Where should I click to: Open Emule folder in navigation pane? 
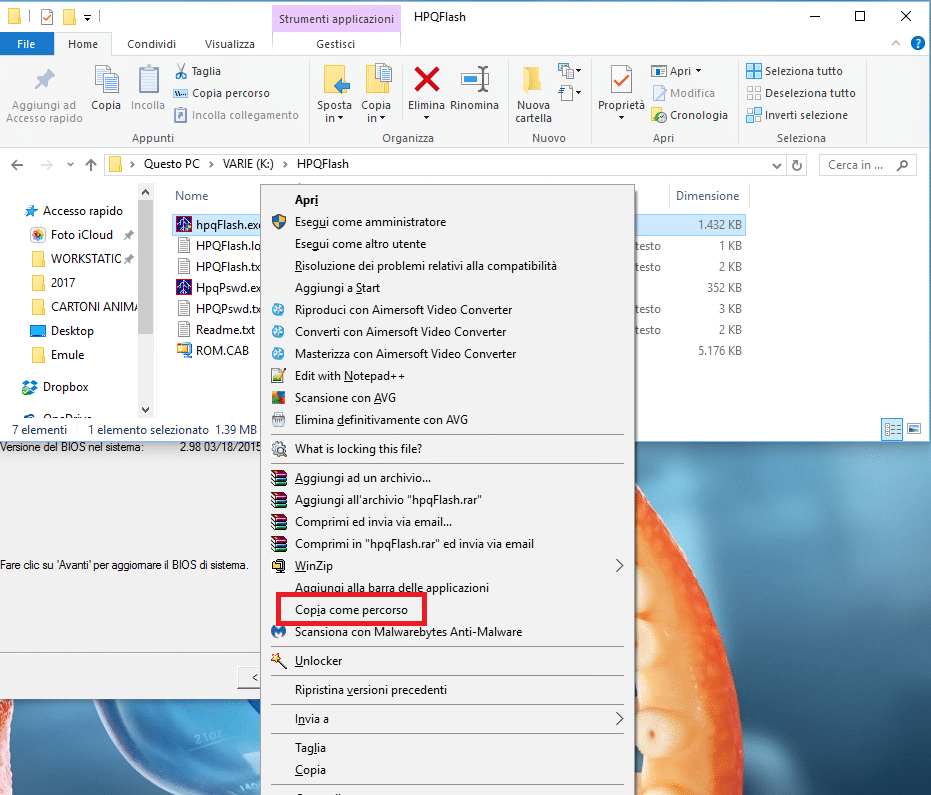[68, 355]
